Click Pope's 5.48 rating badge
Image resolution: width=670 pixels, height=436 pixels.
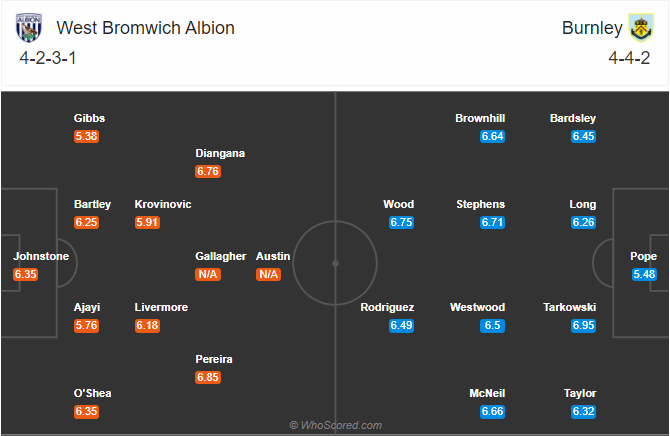coord(644,274)
